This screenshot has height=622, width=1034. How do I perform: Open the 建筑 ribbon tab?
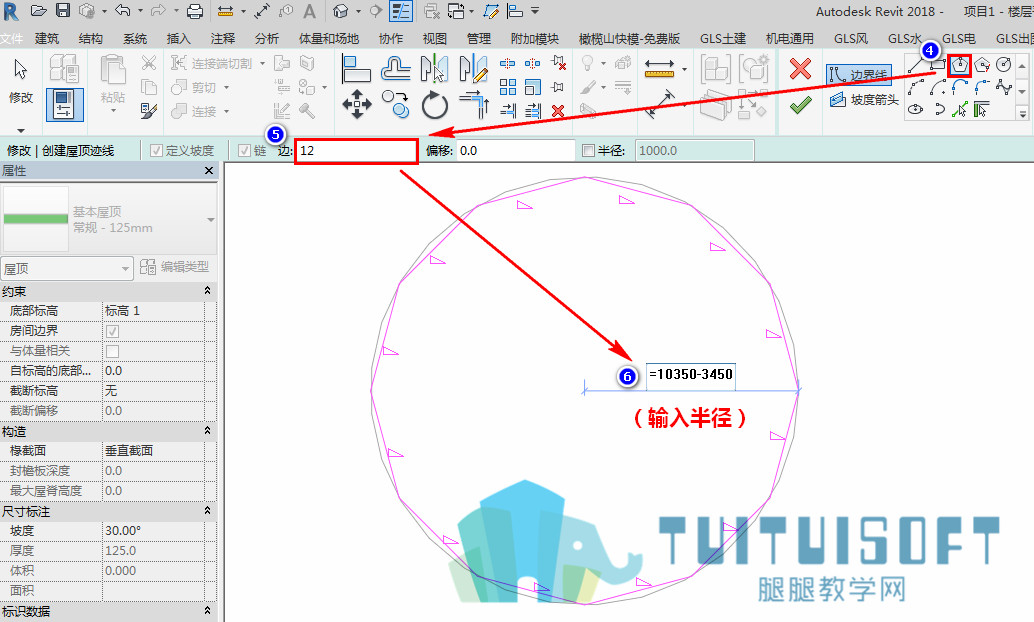47,39
